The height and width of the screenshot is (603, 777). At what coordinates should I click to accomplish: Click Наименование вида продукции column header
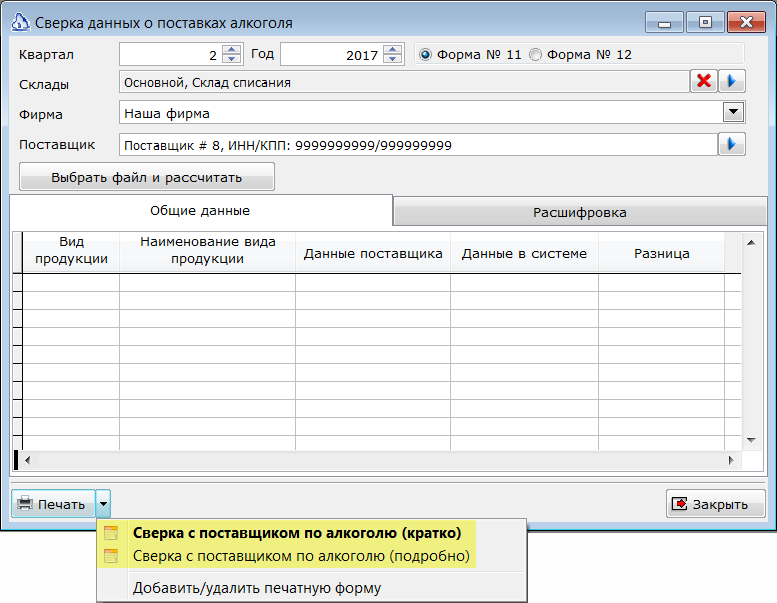(208, 251)
